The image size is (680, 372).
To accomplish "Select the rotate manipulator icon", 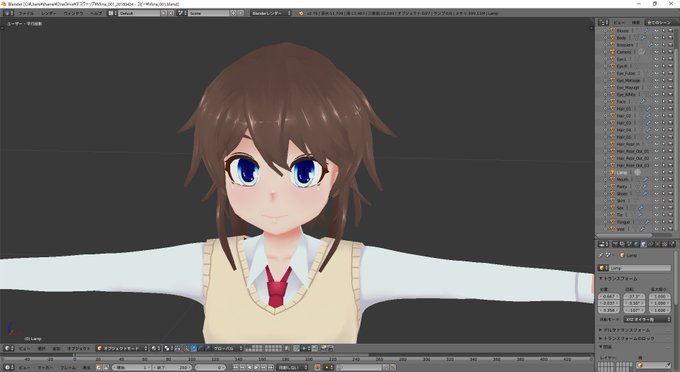I will 201,349.
